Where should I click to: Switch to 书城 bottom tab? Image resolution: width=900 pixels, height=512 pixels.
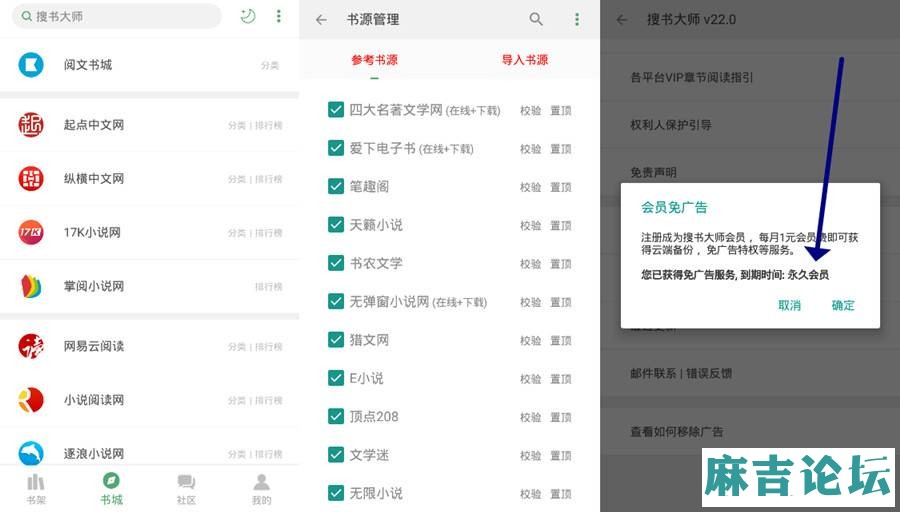[111, 489]
